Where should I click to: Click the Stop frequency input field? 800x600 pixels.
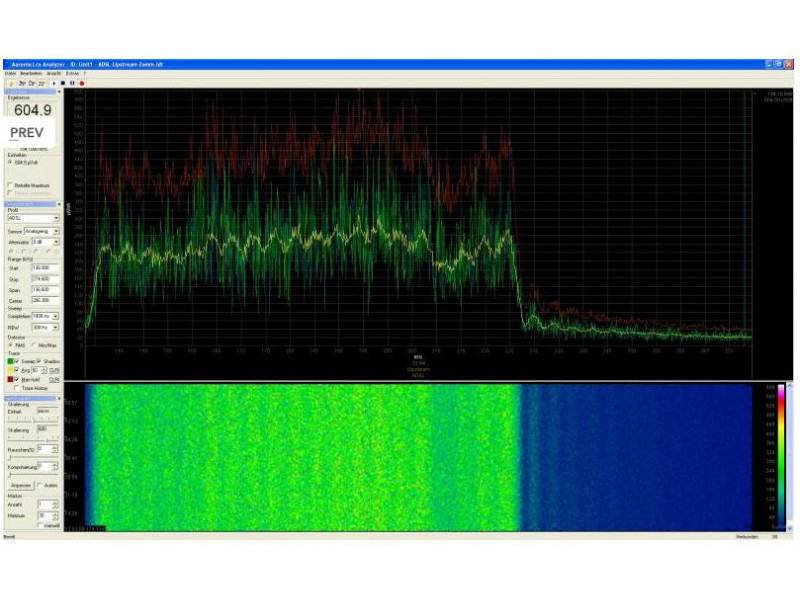[45, 279]
